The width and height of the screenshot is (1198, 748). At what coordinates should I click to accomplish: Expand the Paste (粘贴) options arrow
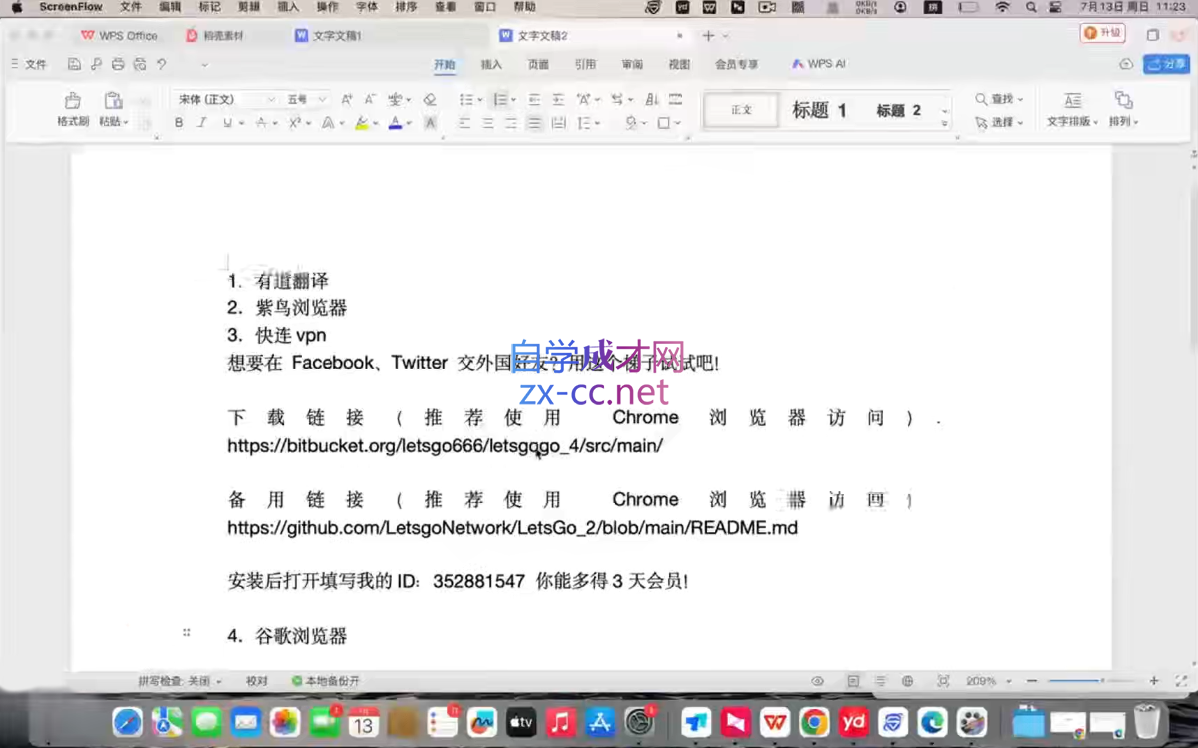coord(125,122)
